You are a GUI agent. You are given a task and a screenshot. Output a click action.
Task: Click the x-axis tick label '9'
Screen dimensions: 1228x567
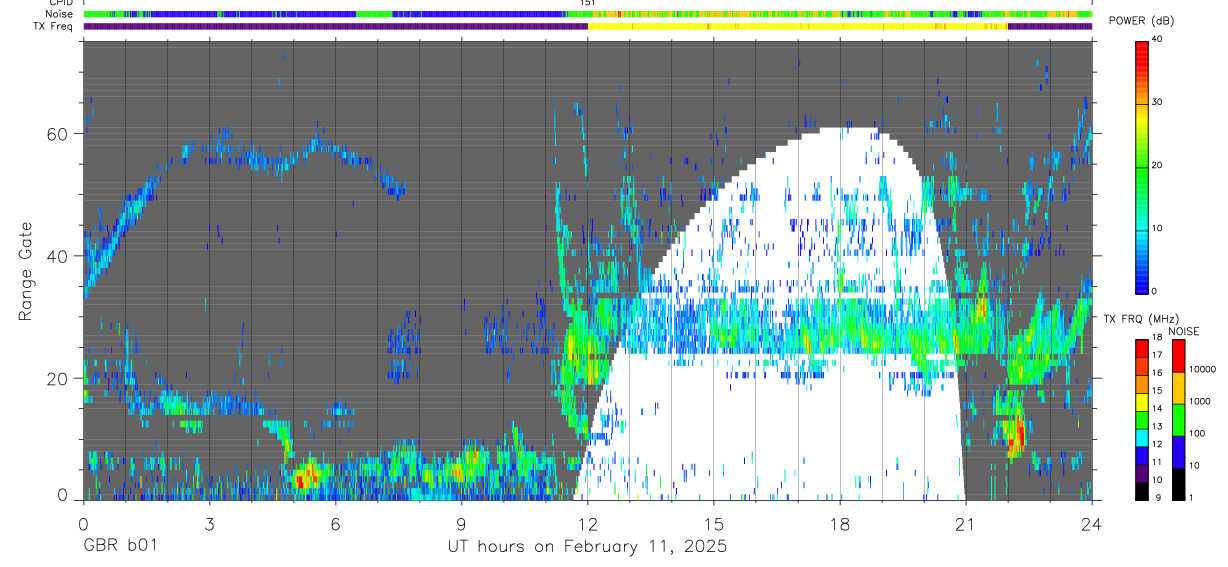click(461, 523)
